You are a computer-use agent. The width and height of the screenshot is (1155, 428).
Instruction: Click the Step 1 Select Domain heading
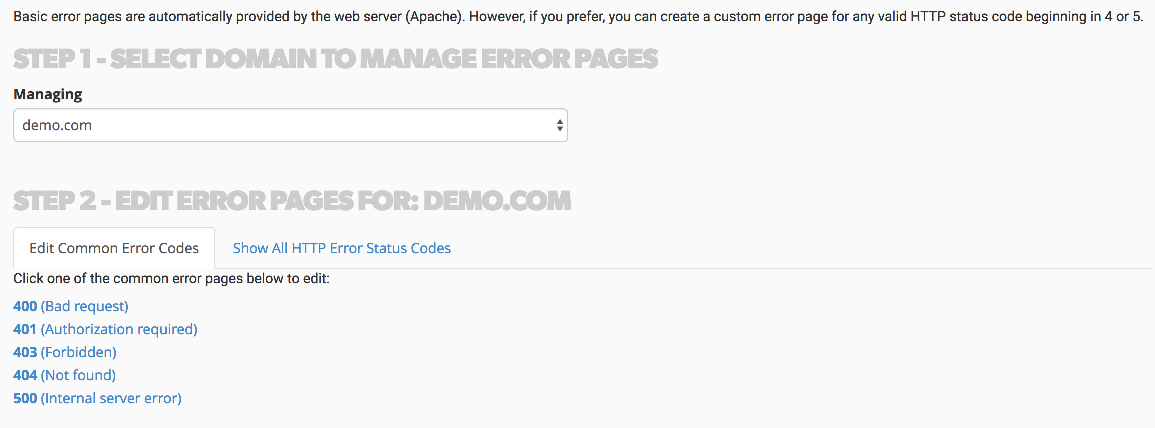[336, 59]
